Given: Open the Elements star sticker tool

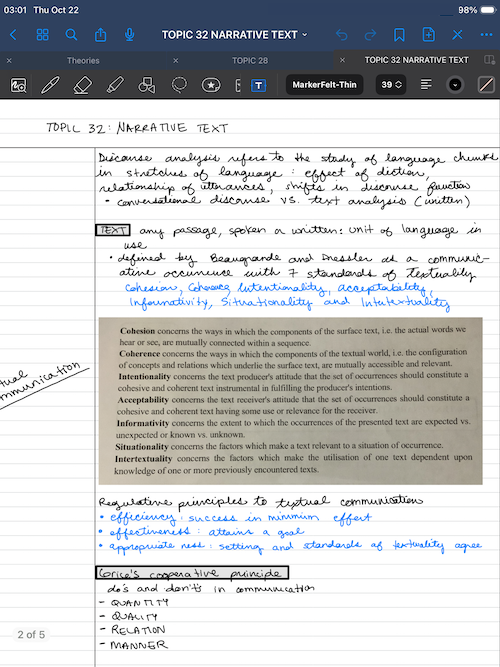Looking at the screenshot, I should pyautogui.click(x=211, y=85).
